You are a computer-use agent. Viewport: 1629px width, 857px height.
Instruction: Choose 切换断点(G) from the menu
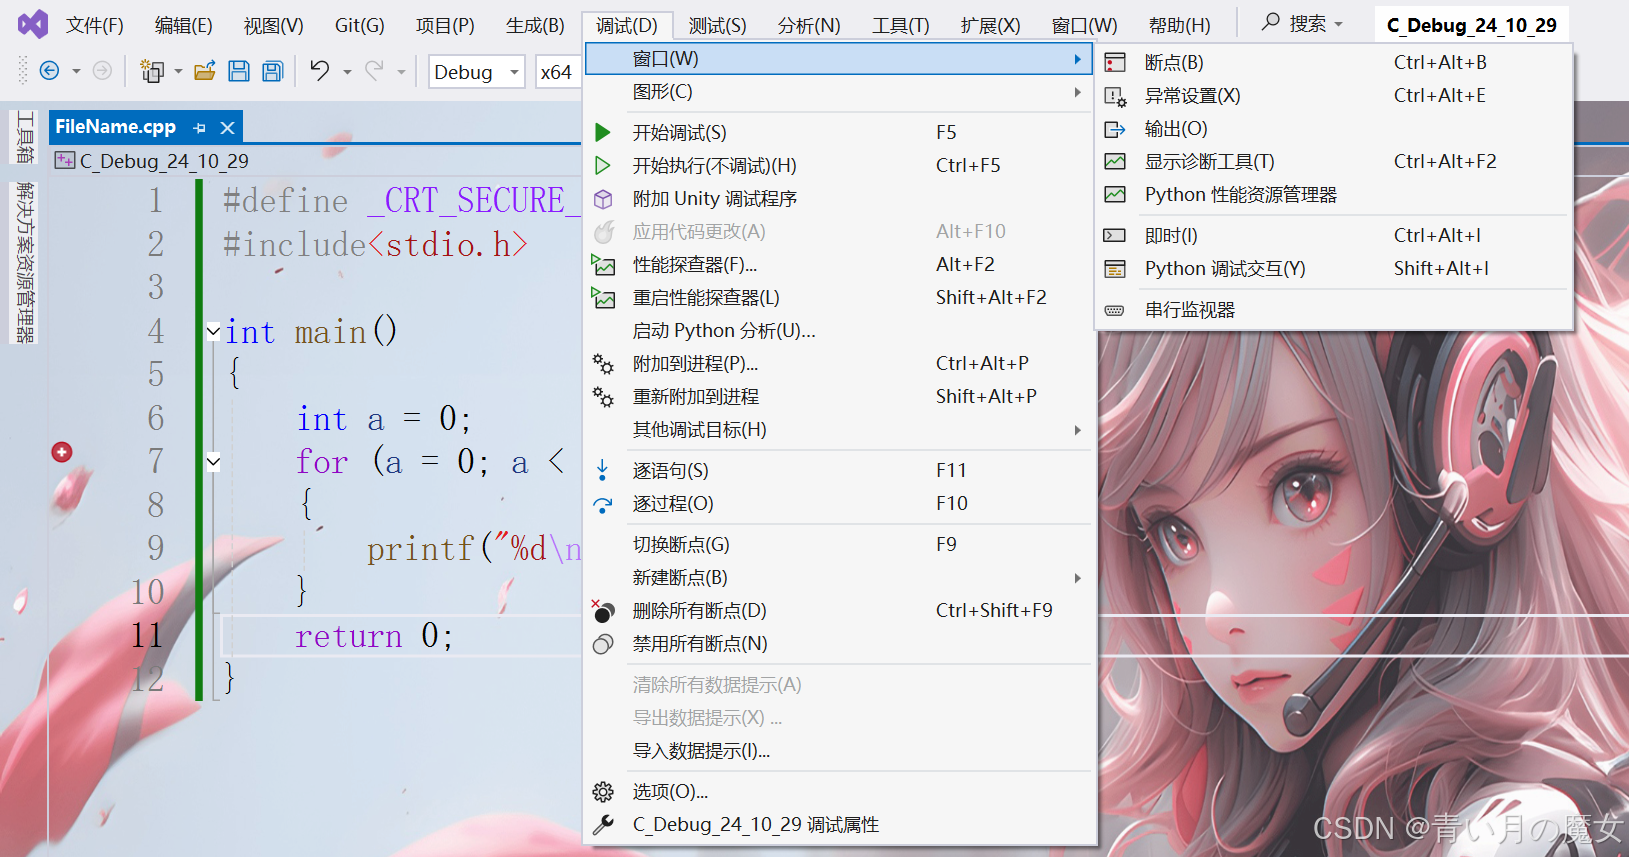(x=838, y=545)
